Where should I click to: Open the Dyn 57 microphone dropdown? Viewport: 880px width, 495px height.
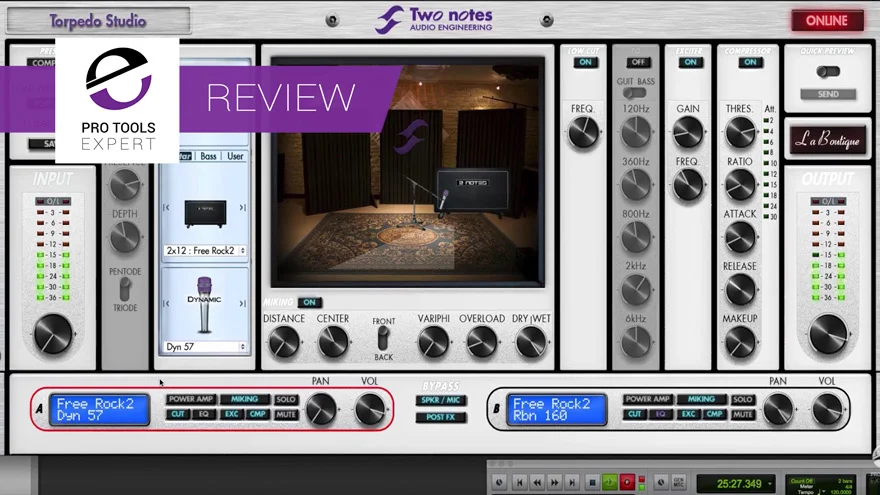pyautogui.click(x=205, y=347)
